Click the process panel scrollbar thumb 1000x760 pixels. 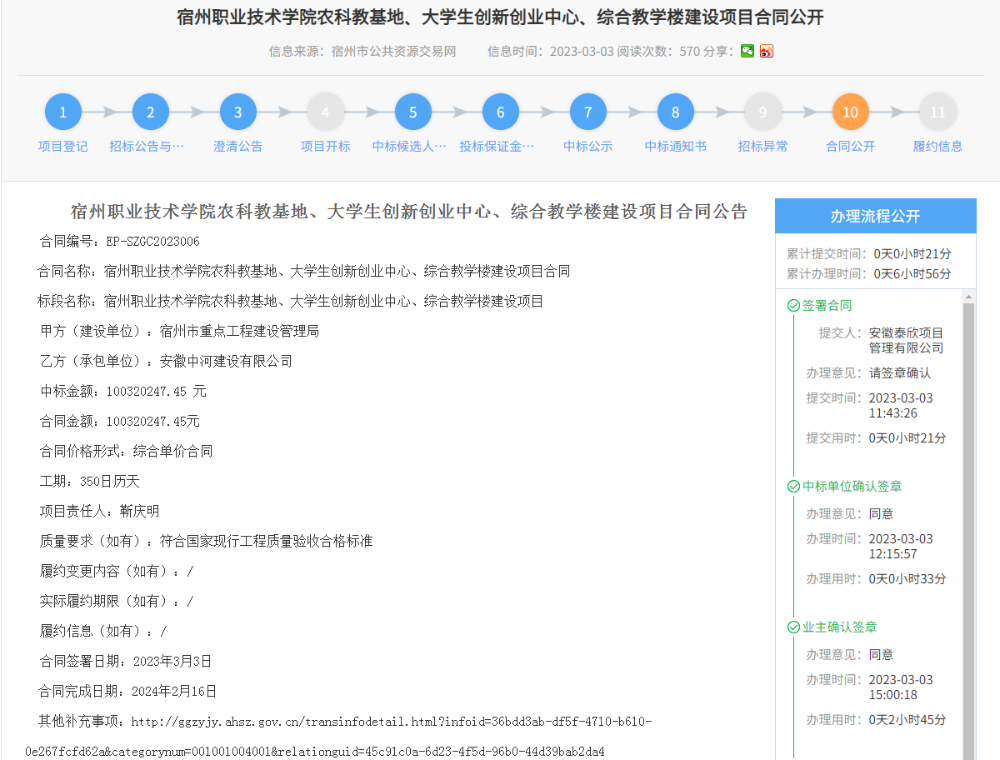coord(969,529)
